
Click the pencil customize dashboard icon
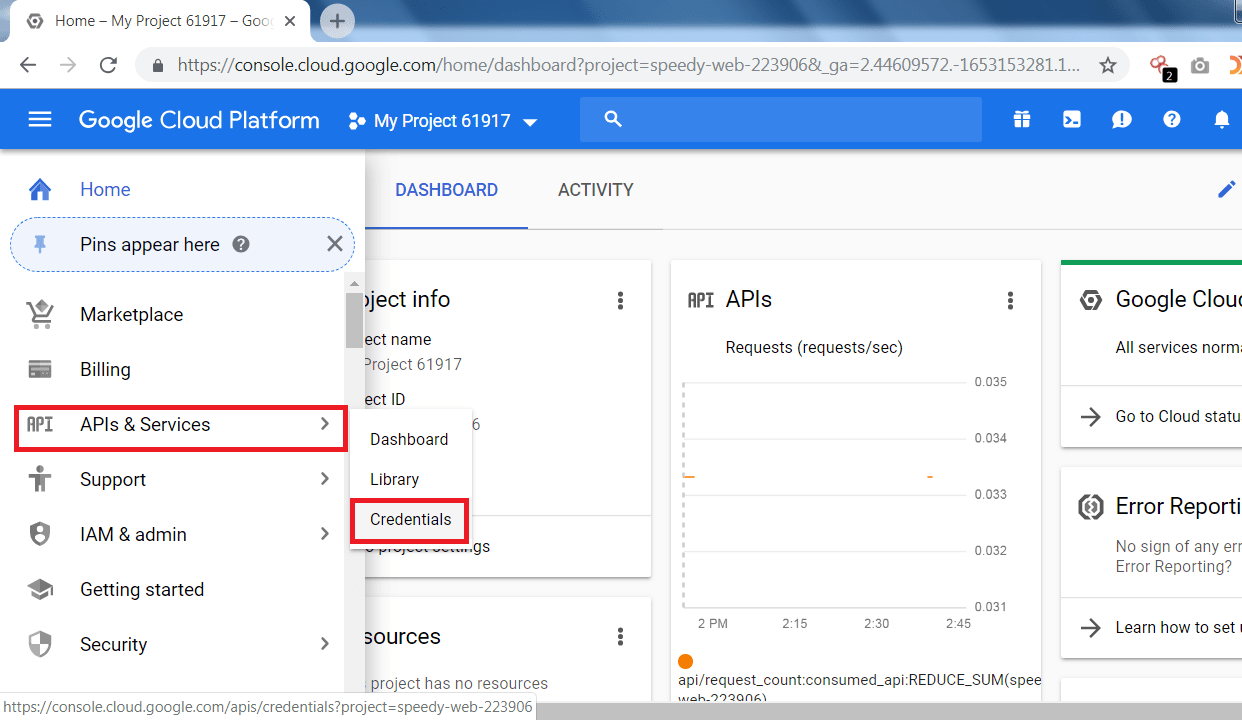1226,189
